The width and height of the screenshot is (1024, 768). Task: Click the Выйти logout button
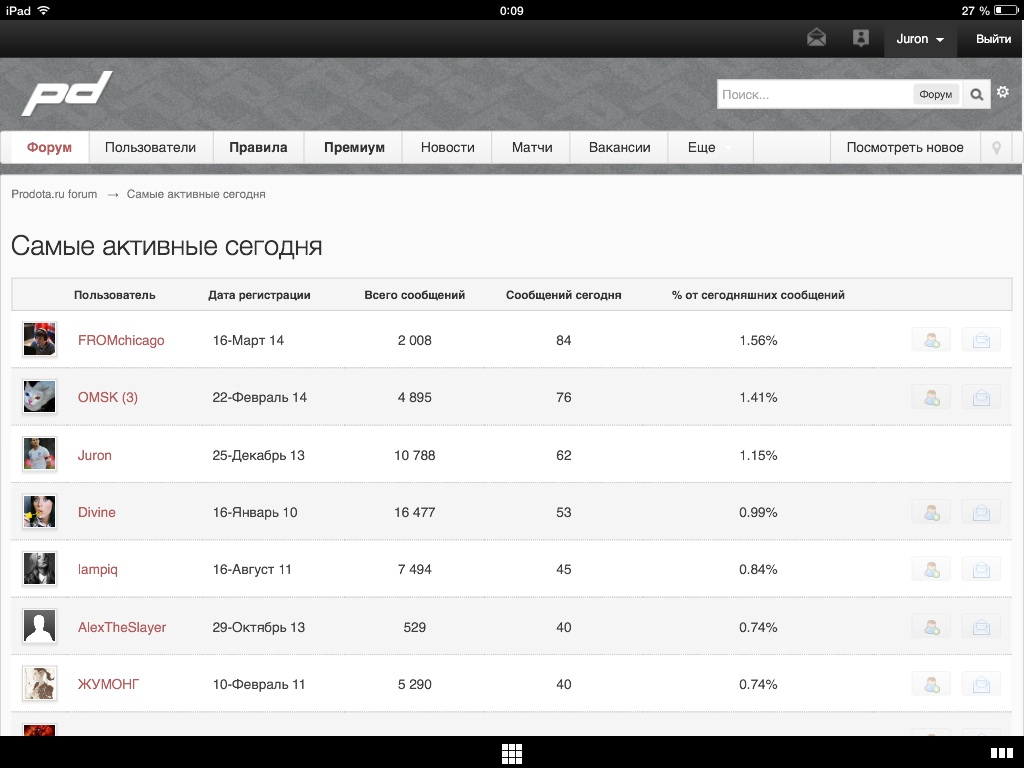pos(993,39)
